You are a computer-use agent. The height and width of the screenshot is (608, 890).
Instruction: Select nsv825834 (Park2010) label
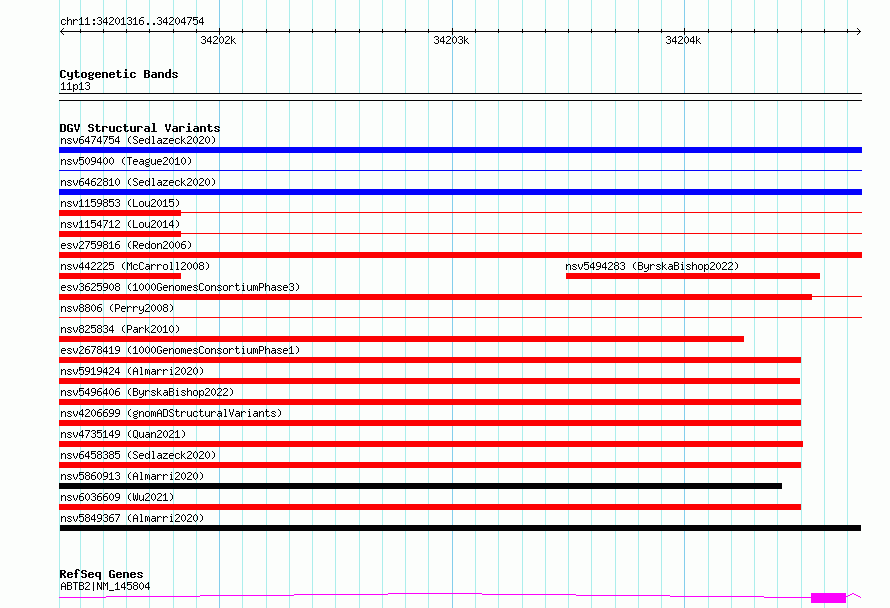pos(120,329)
